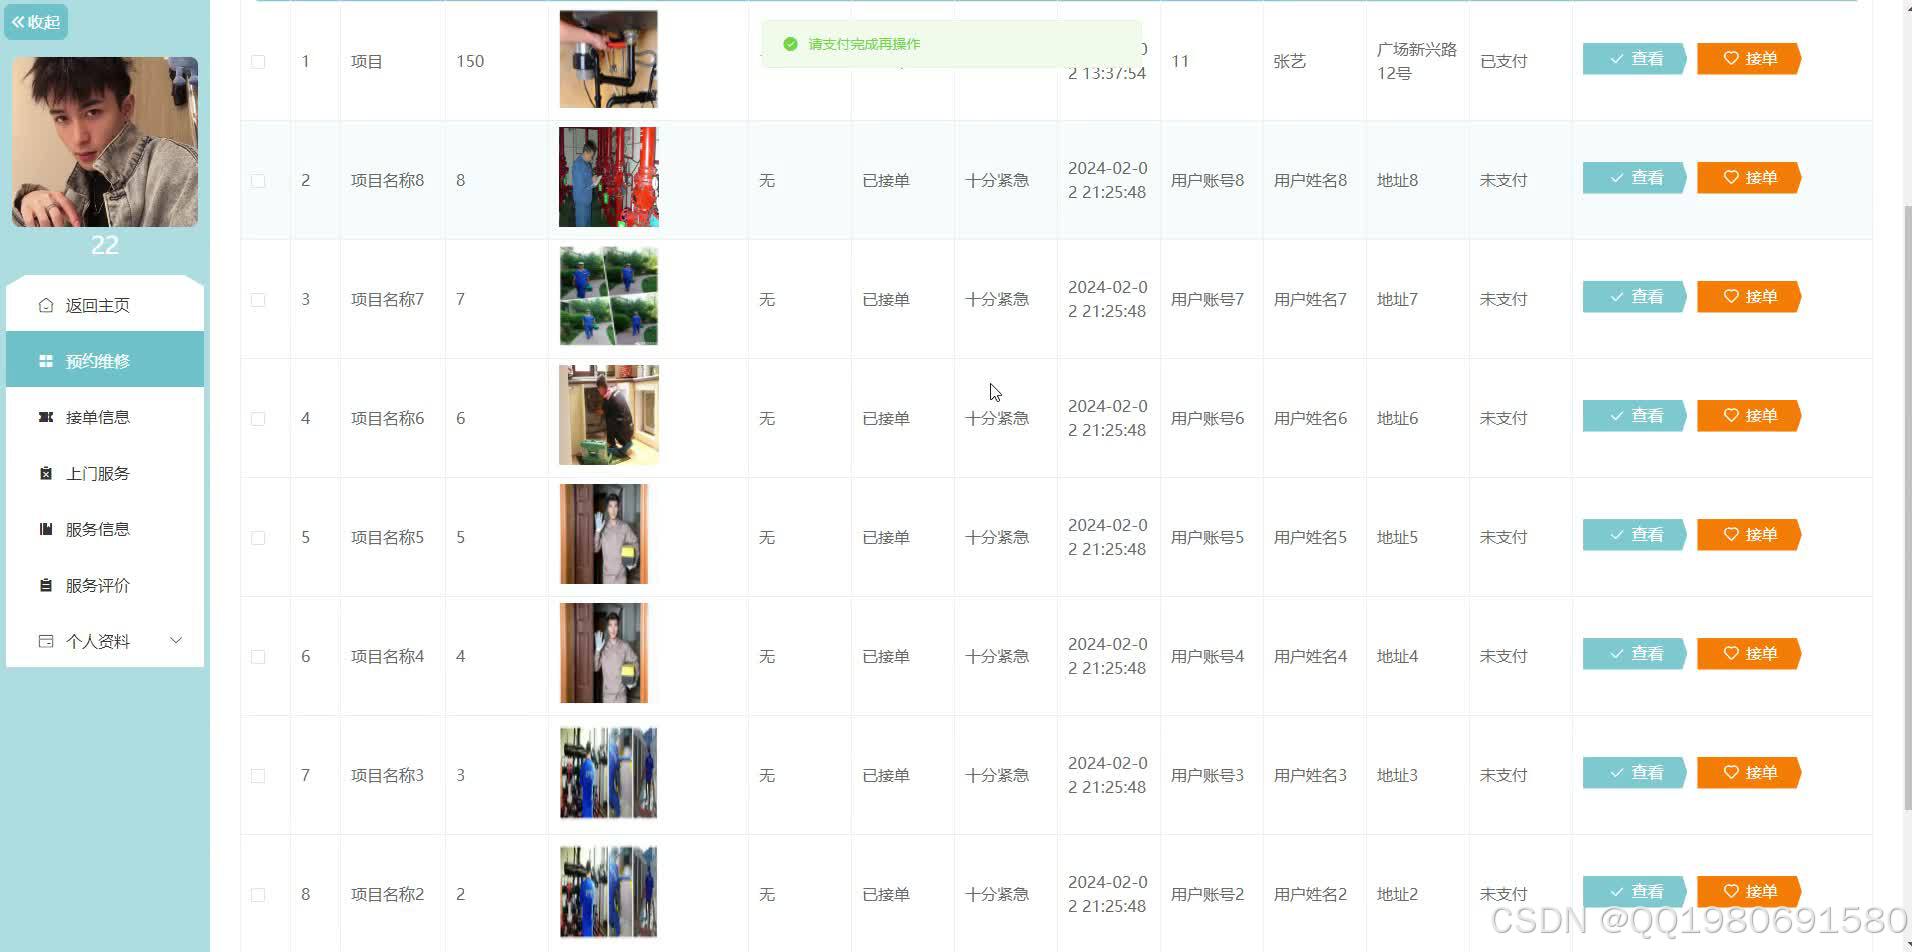Select checkbox for row 项目名称8
1912x952 pixels.
pyautogui.click(x=258, y=181)
